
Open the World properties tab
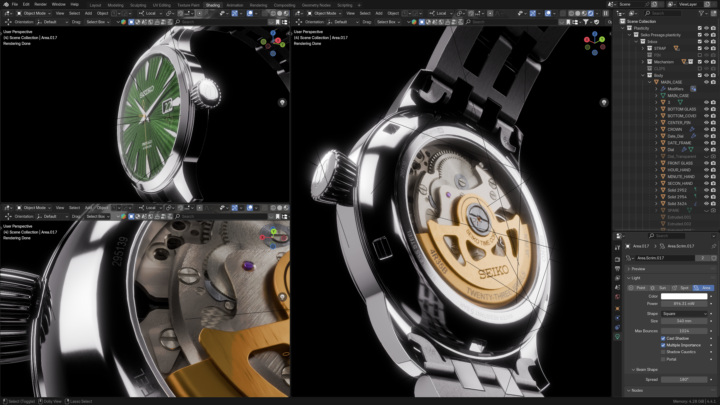[x=618, y=297]
